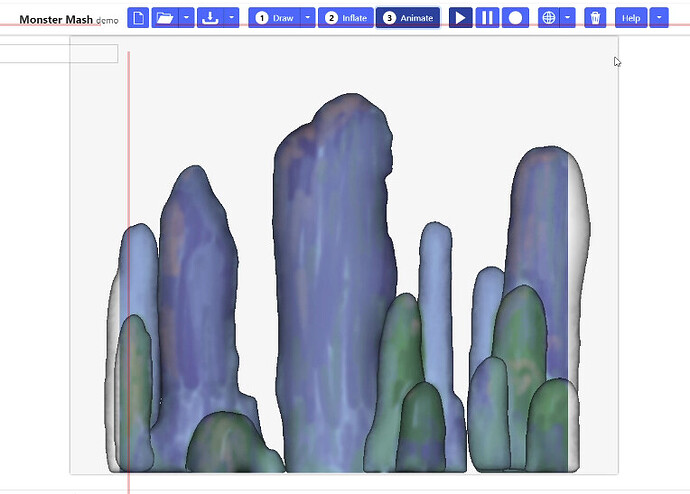
Task: Play the animation
Action: [461, 18]
